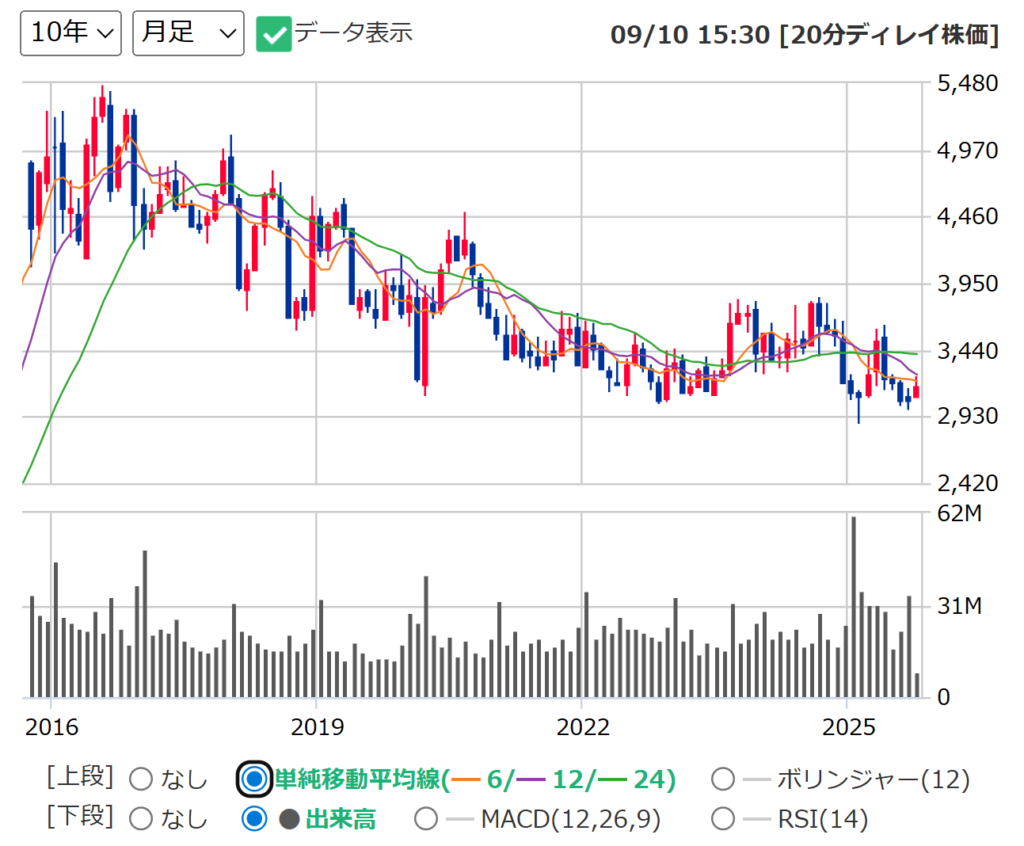Click the tallest volume bar near 2025

coord(853,607)
